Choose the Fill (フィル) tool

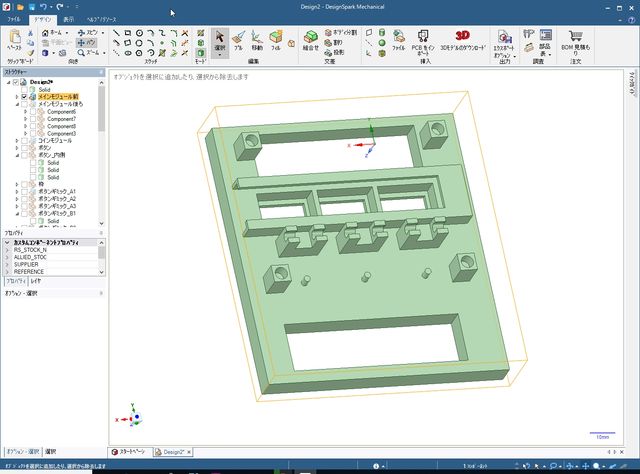click(276, 41)
